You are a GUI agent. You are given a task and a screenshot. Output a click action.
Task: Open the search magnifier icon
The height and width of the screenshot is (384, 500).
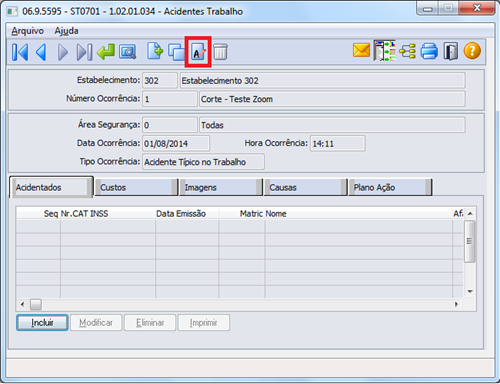pyautogui.click(x=128, y=52)
